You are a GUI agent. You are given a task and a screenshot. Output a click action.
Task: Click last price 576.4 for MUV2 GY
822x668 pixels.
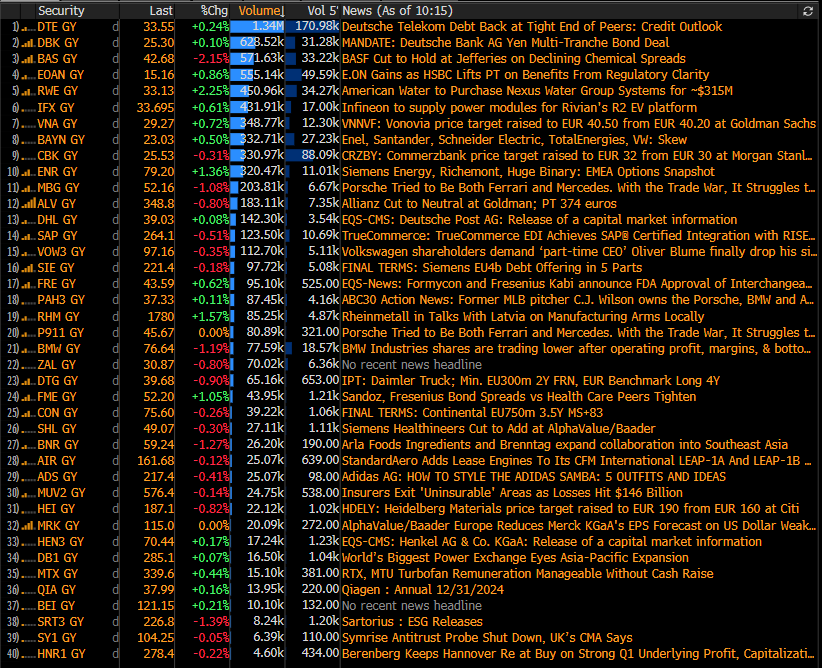[x=158, y=493]
